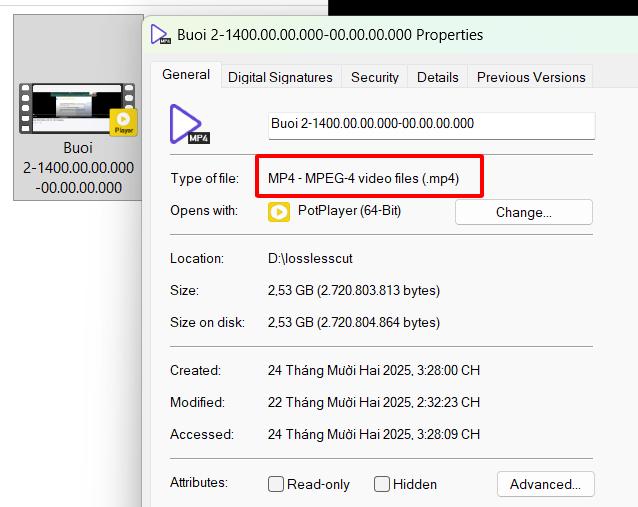Image resolution: width=638 pixels, height=507 pixels.
Task: Click the 'Attributes:' label
Action: [199, 483]
